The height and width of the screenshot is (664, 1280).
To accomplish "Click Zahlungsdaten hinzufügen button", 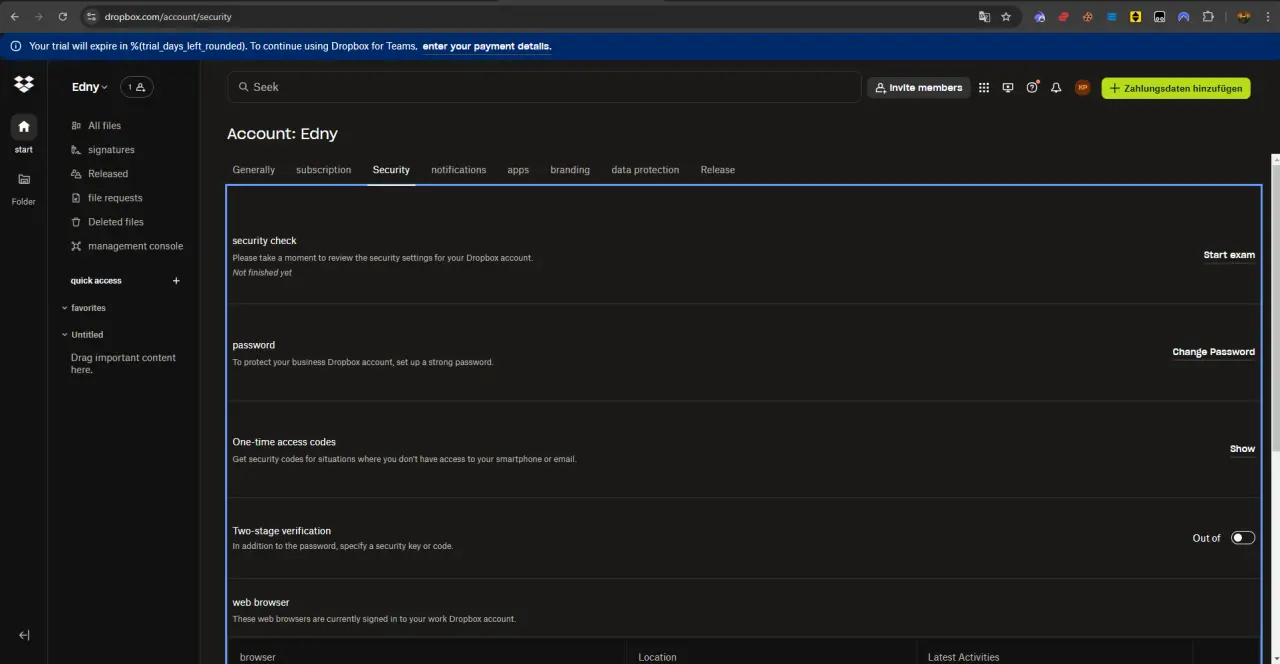I will [x=1176, y=88].
